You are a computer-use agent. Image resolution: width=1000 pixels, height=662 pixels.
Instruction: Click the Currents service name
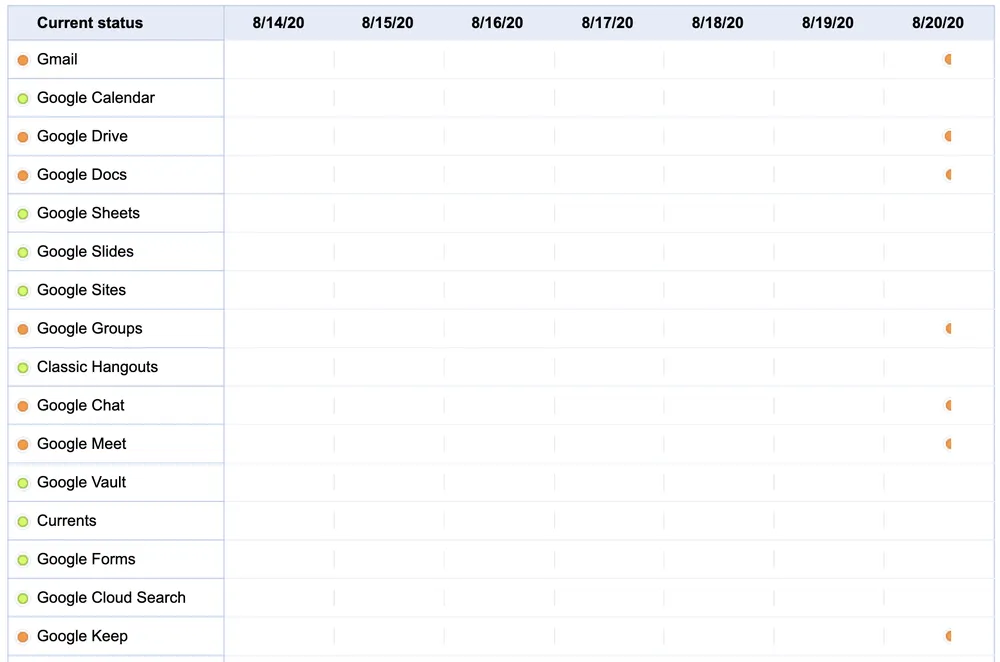pos(67,521)
